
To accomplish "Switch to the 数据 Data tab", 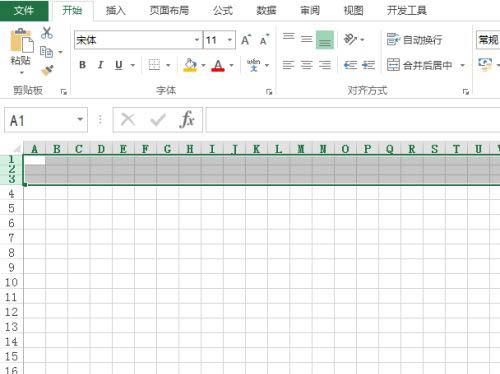I will click(x=266, y=11).
